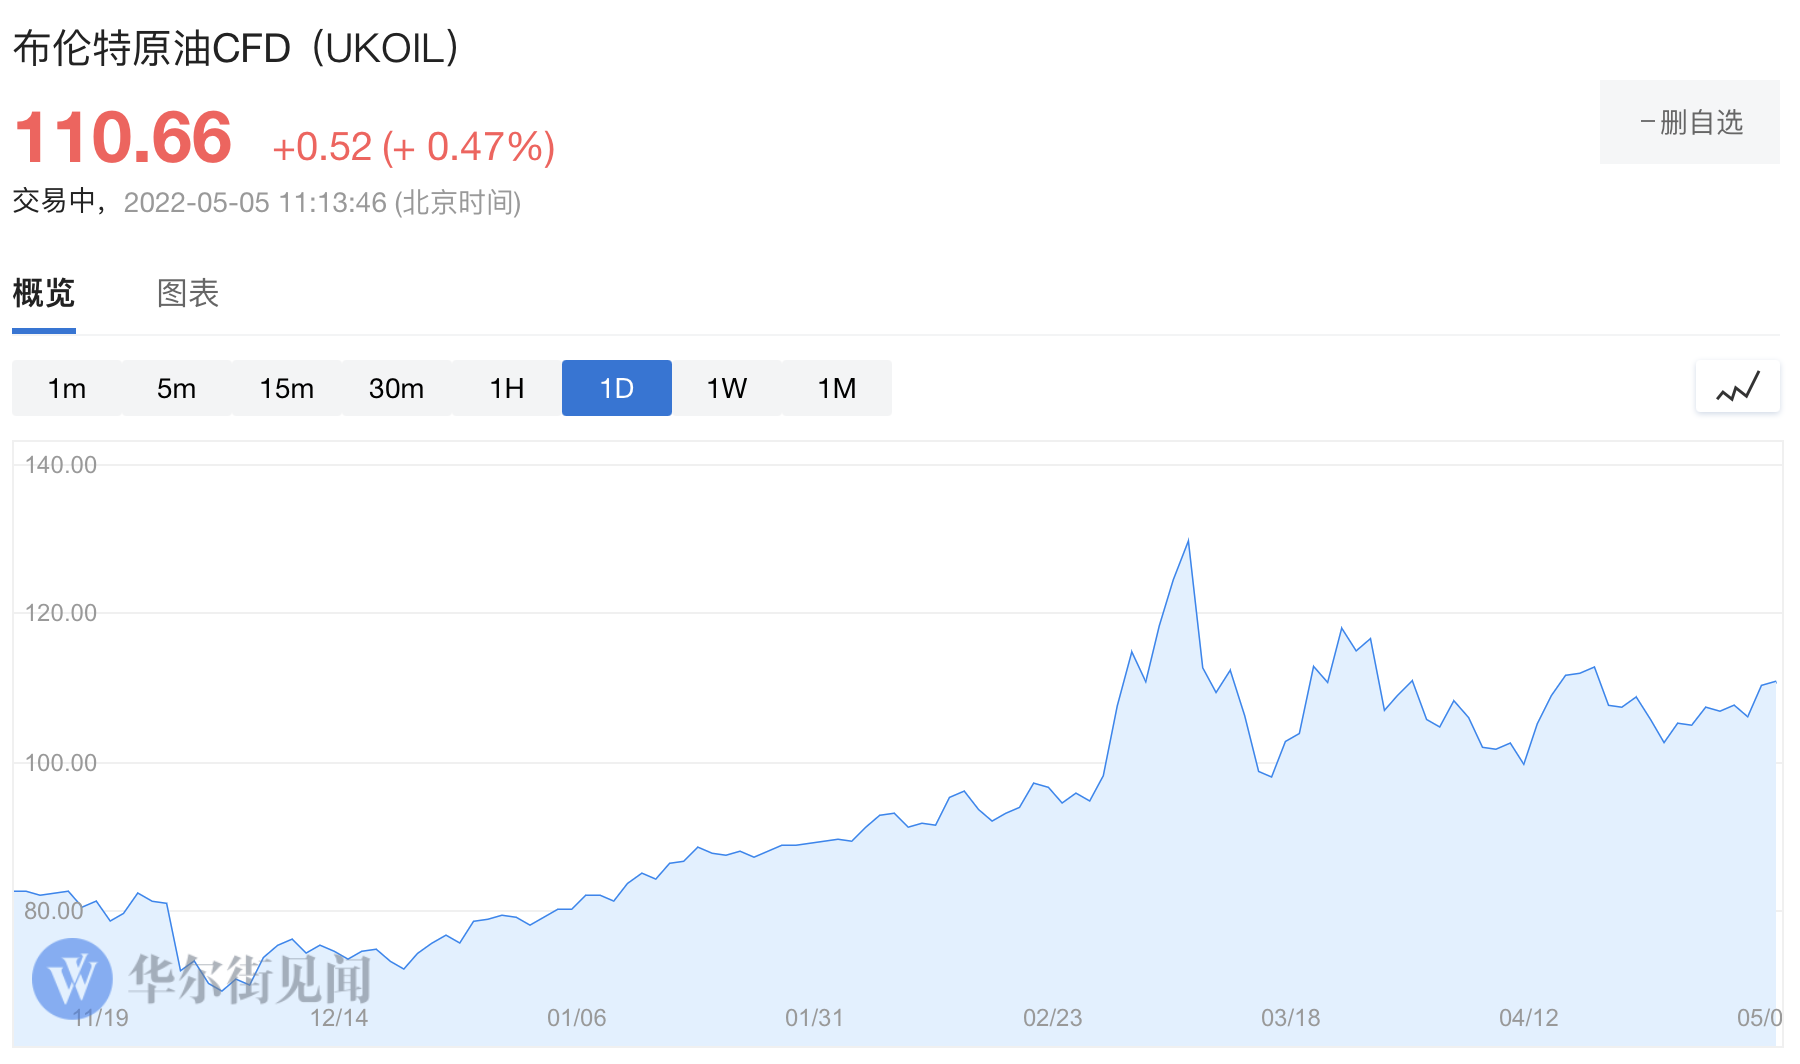Click the 01/06 date label on axis

[576, 1018]
